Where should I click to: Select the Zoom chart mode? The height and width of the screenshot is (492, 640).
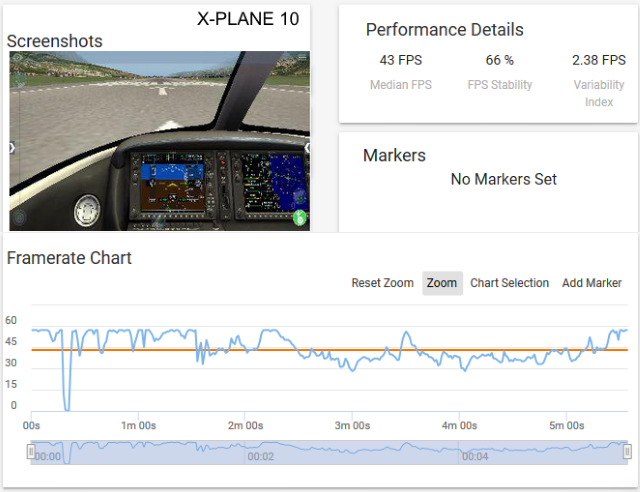[x=442, y=283]
